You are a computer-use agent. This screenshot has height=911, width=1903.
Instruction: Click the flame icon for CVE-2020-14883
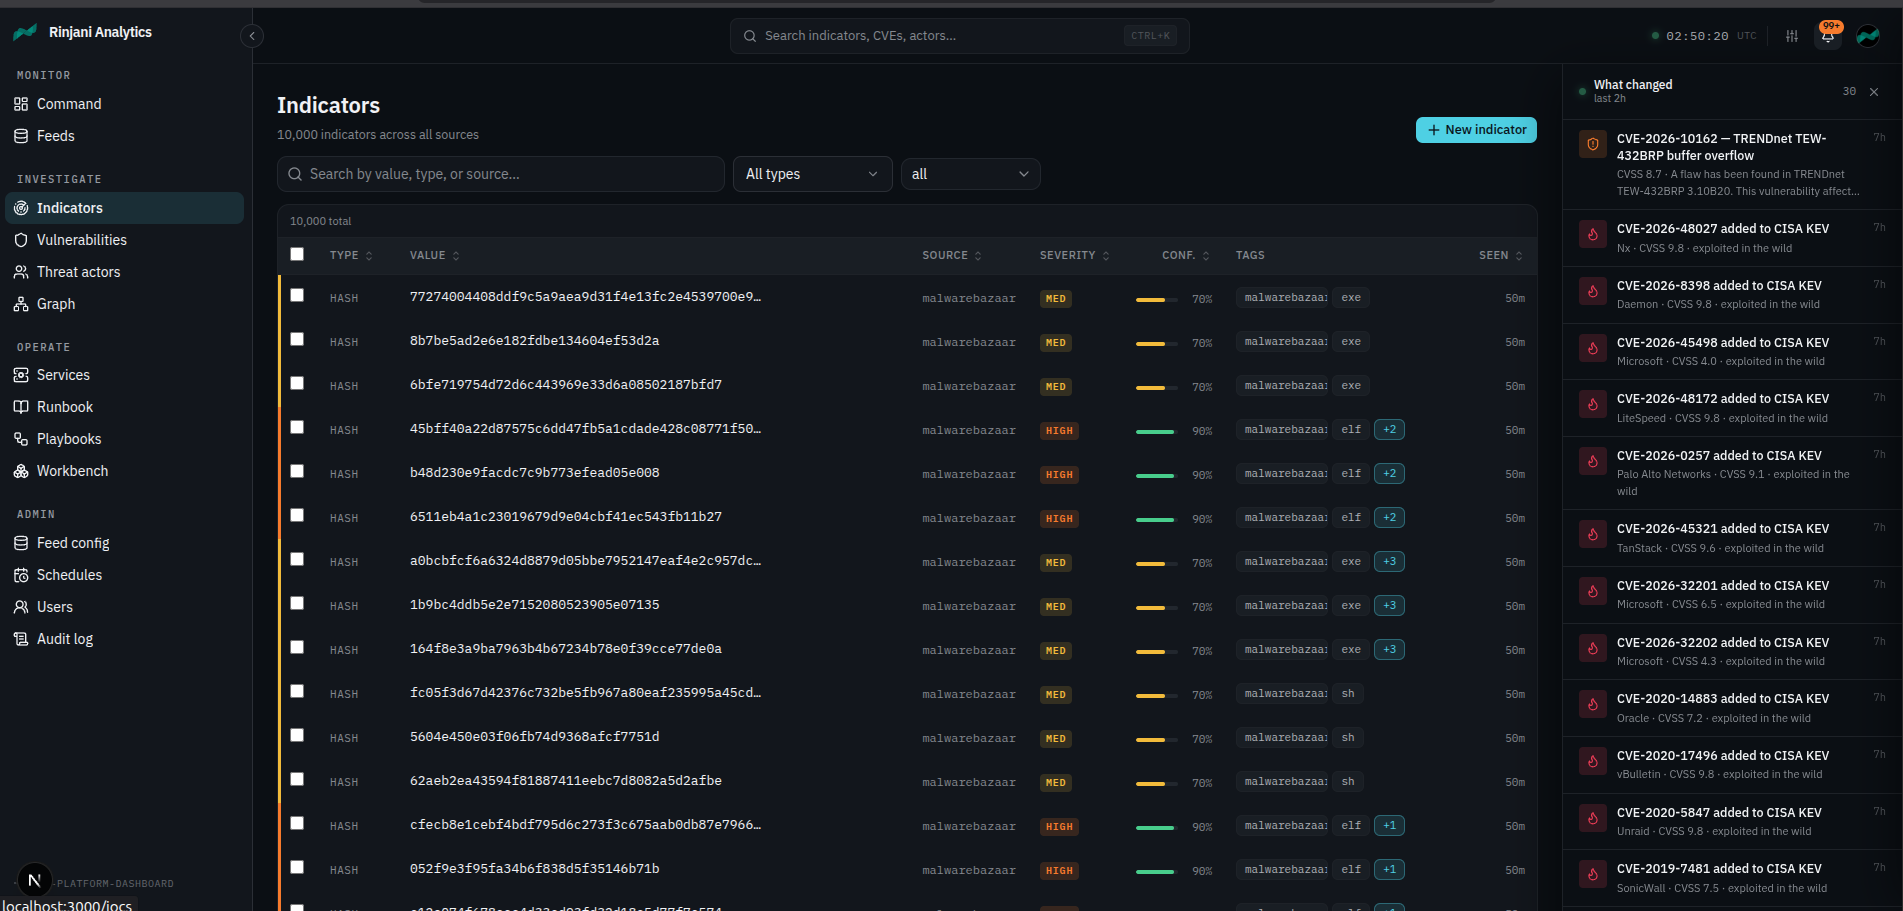coord(1593,705)
